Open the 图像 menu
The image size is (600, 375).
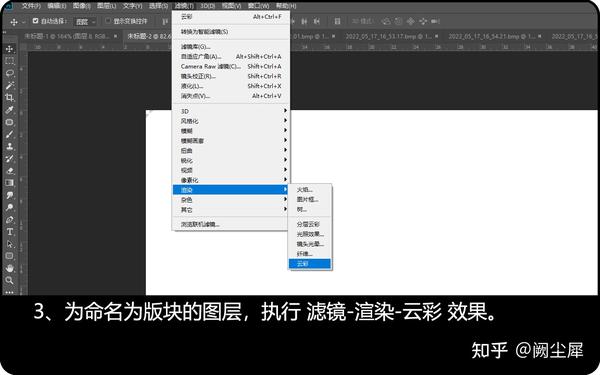(82, 6)
